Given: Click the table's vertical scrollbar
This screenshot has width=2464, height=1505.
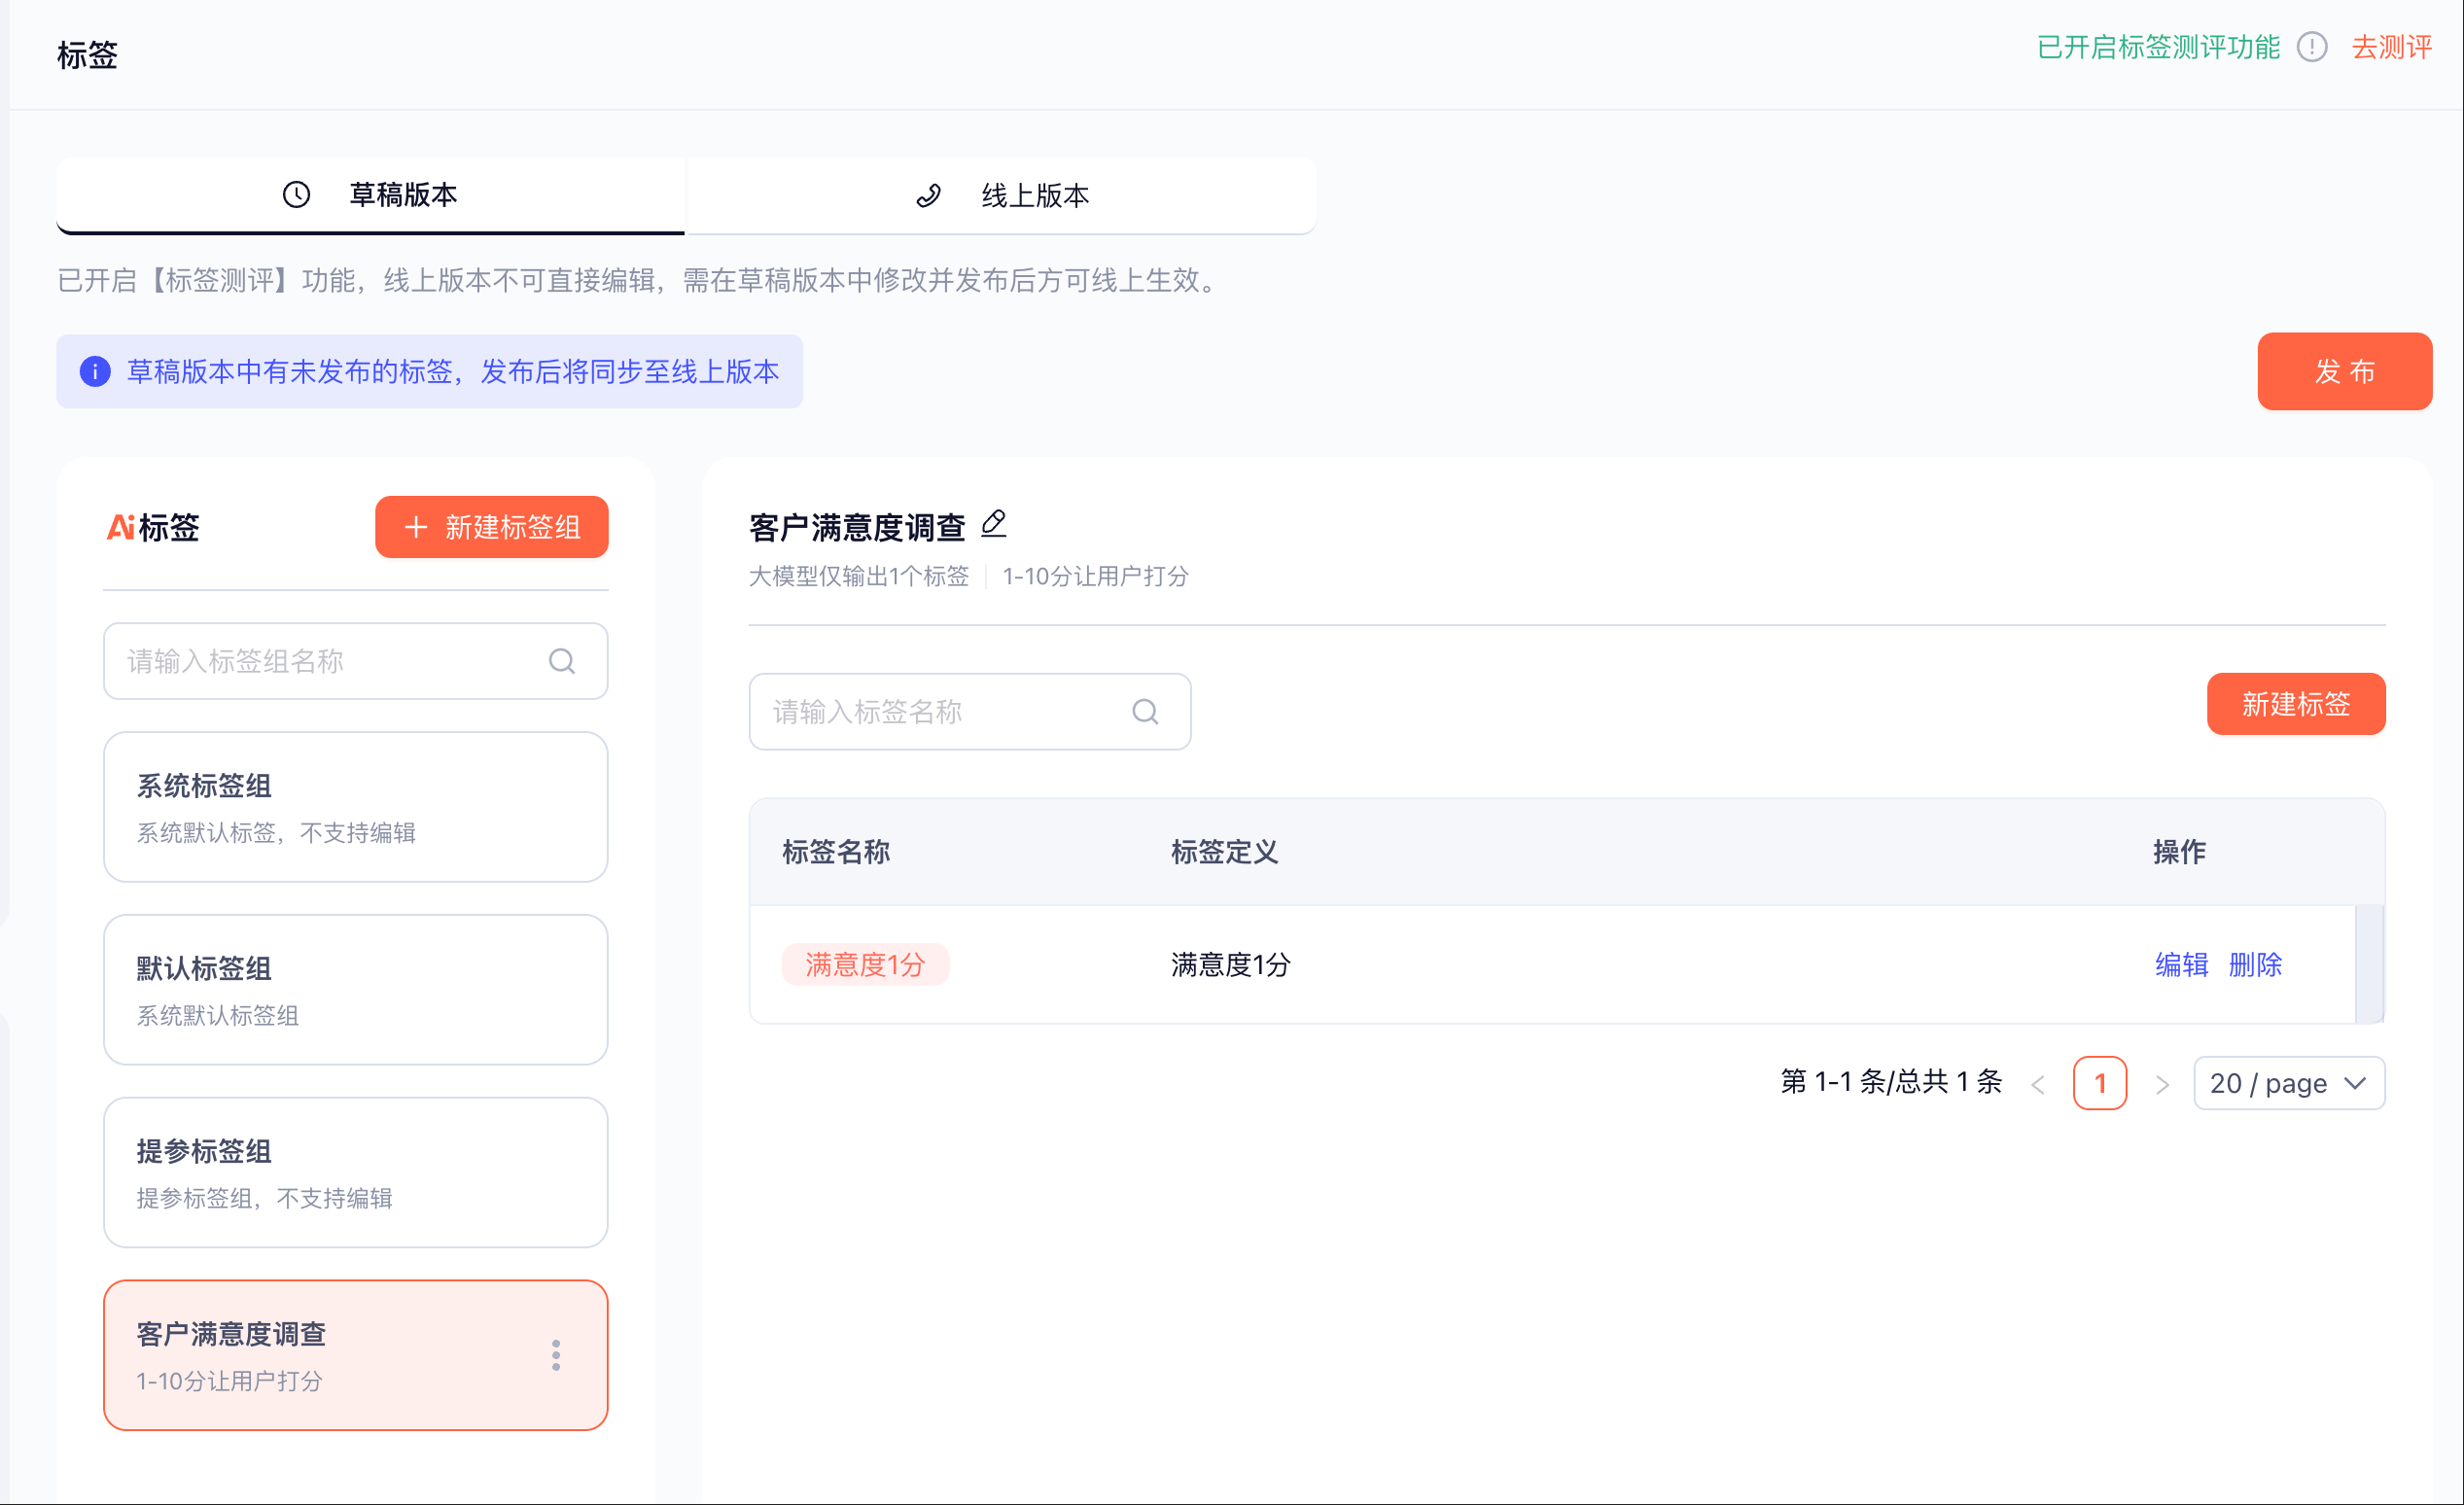Looking at the screenshot, I should (2369, 965).
